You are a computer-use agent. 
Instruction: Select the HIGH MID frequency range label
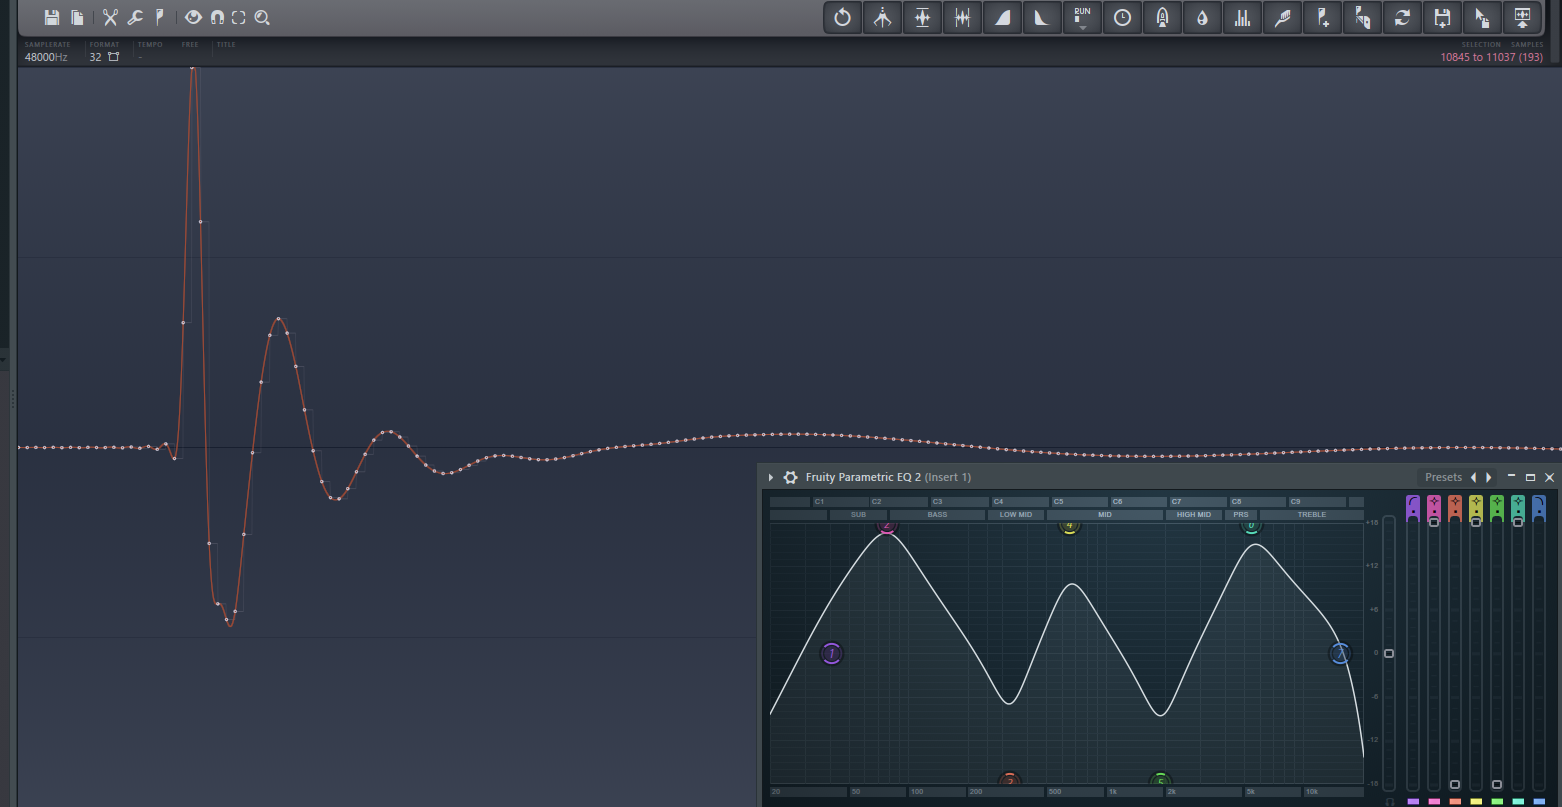coord(1194,515)
